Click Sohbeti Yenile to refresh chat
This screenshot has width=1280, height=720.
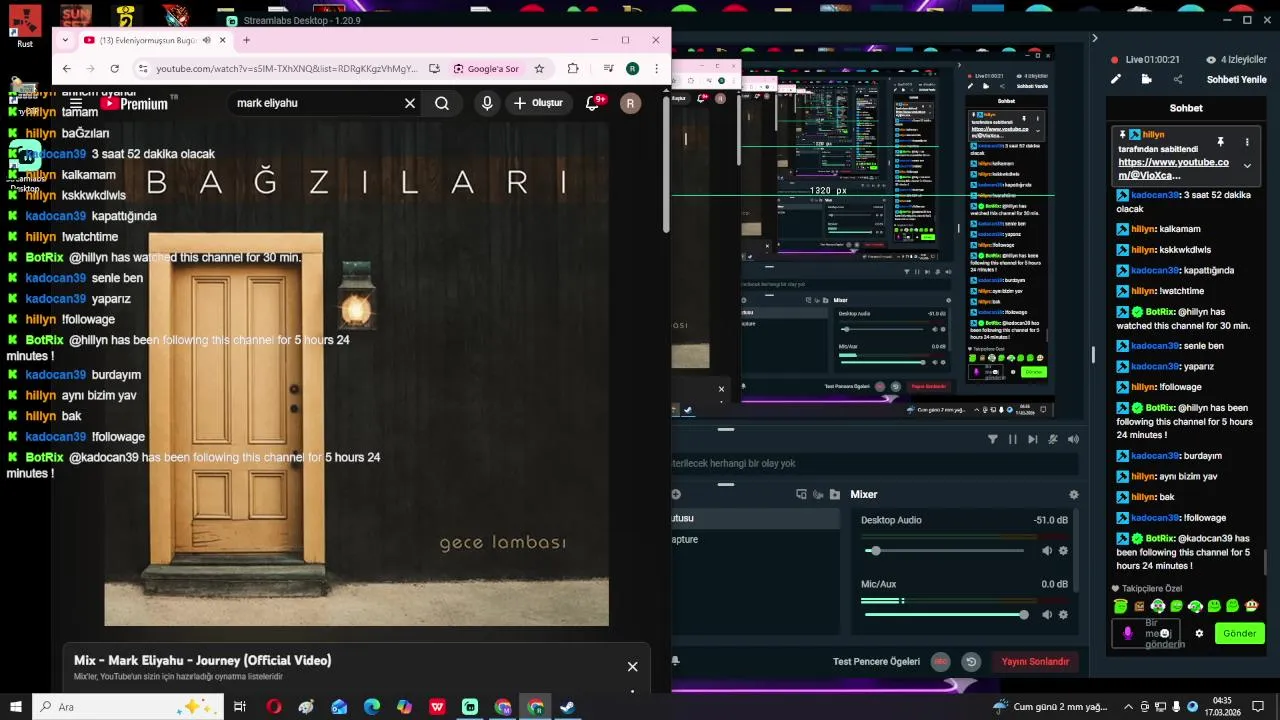pos(1236,80)
